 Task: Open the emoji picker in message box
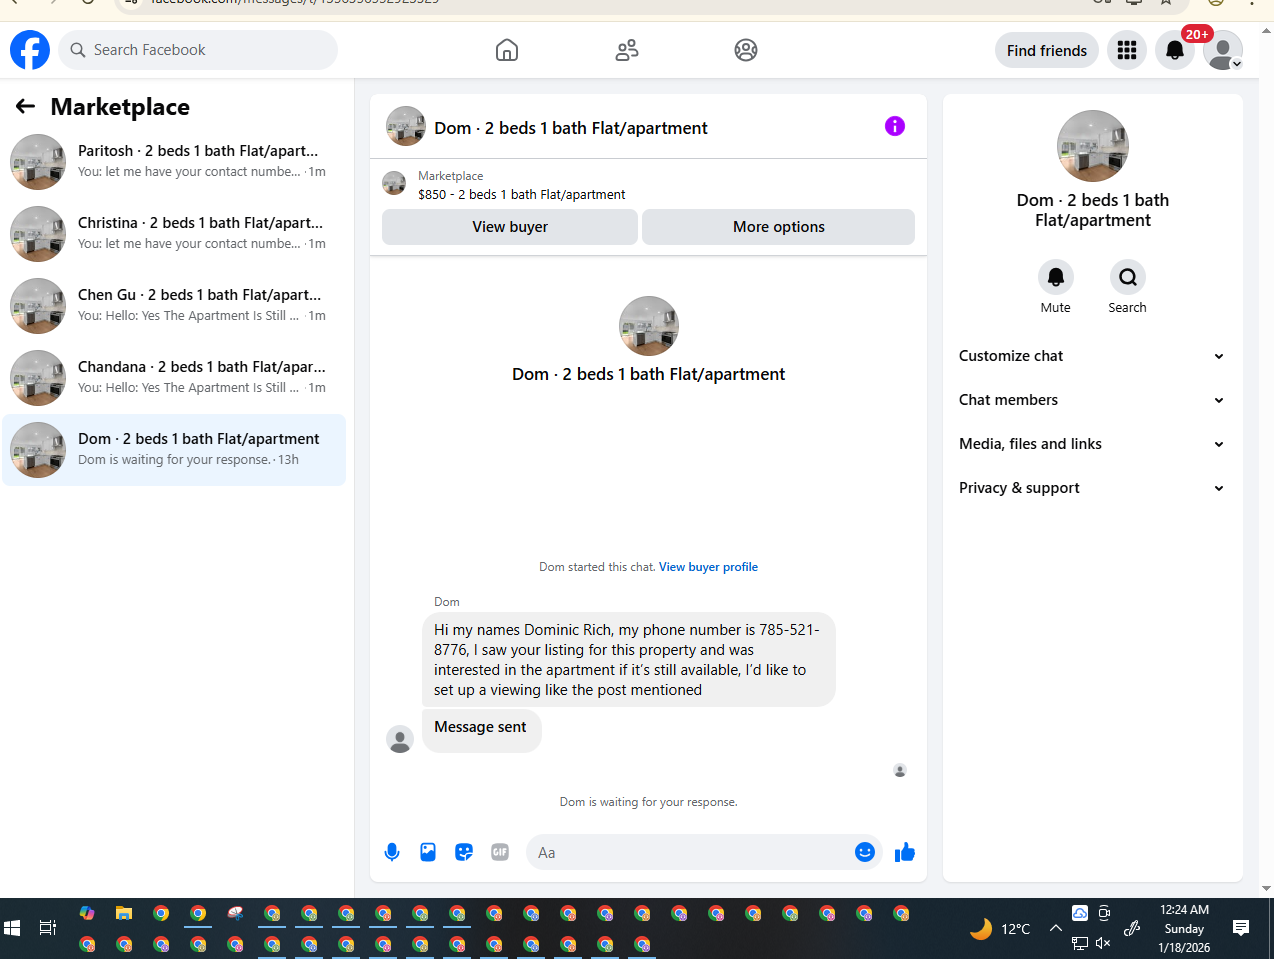(865, 852)
